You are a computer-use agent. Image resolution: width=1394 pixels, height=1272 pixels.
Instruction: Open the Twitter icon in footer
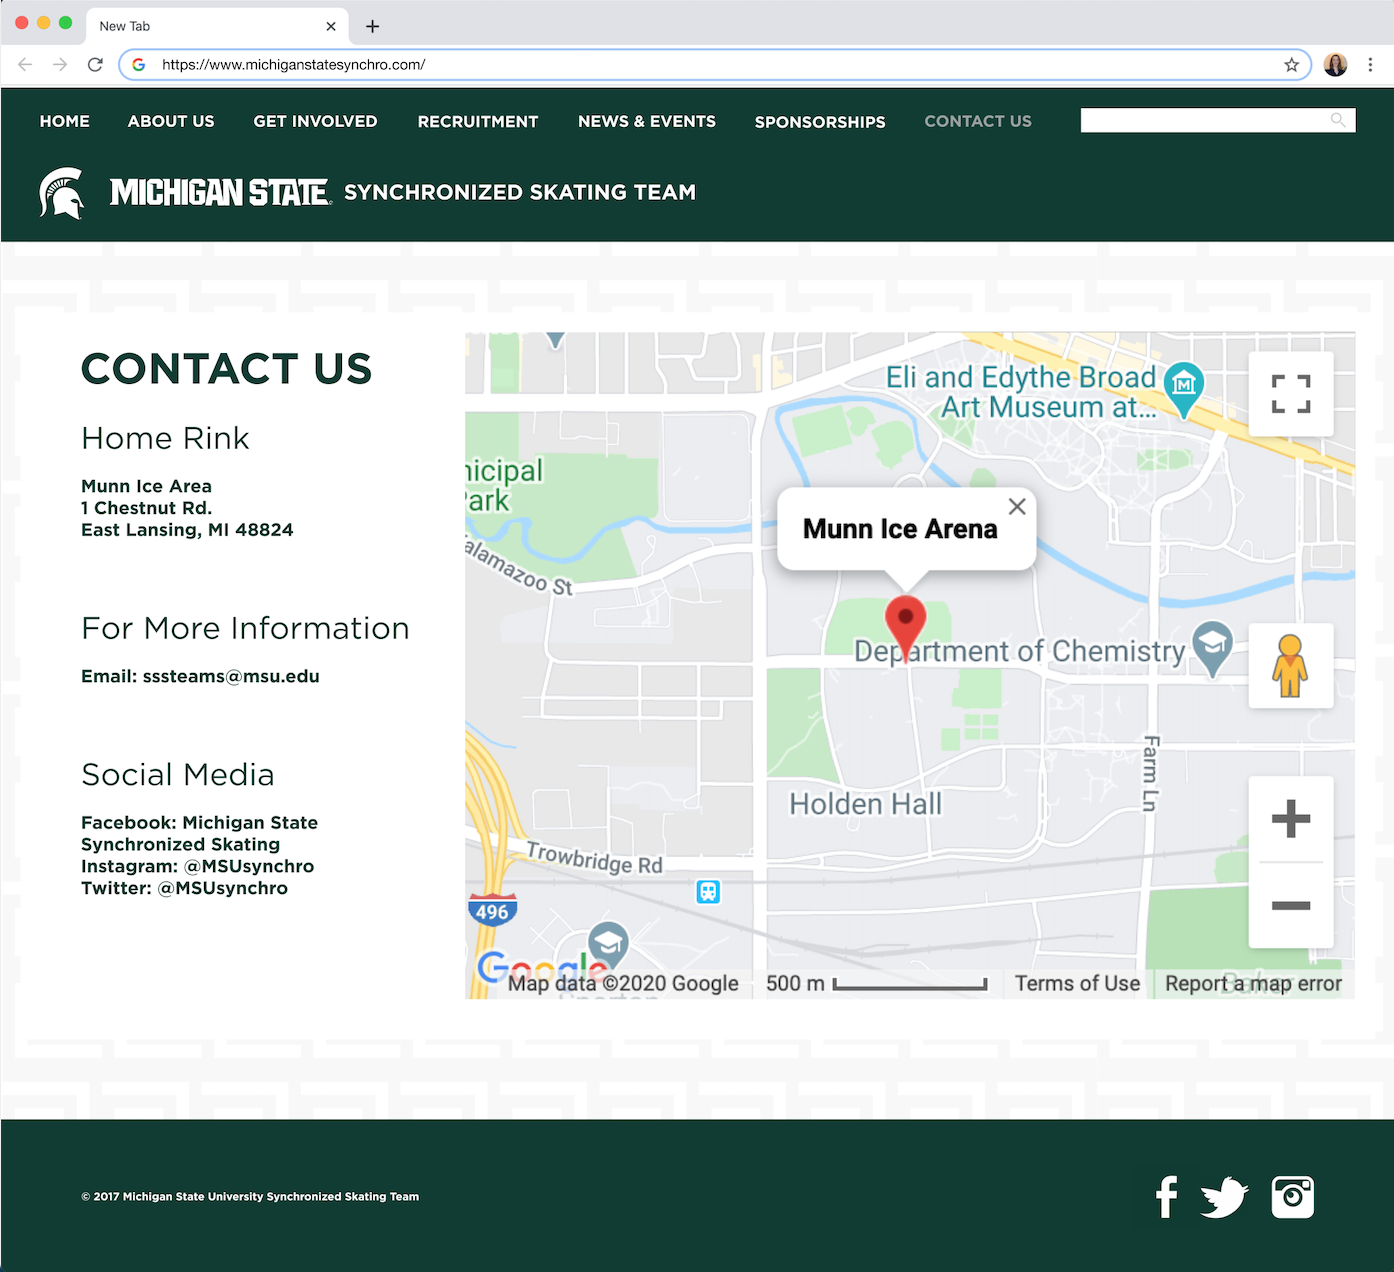1224,1197
